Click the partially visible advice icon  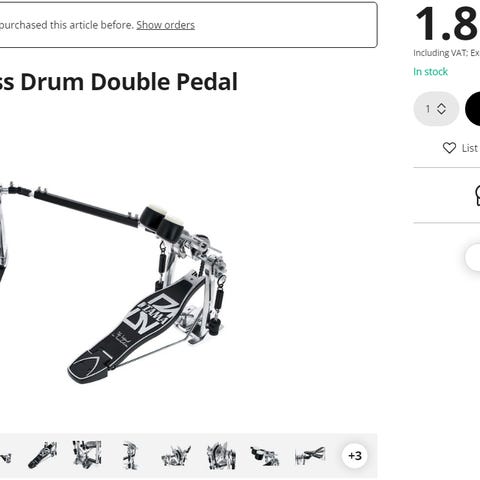pyautogui.click(x=477, y=195)
